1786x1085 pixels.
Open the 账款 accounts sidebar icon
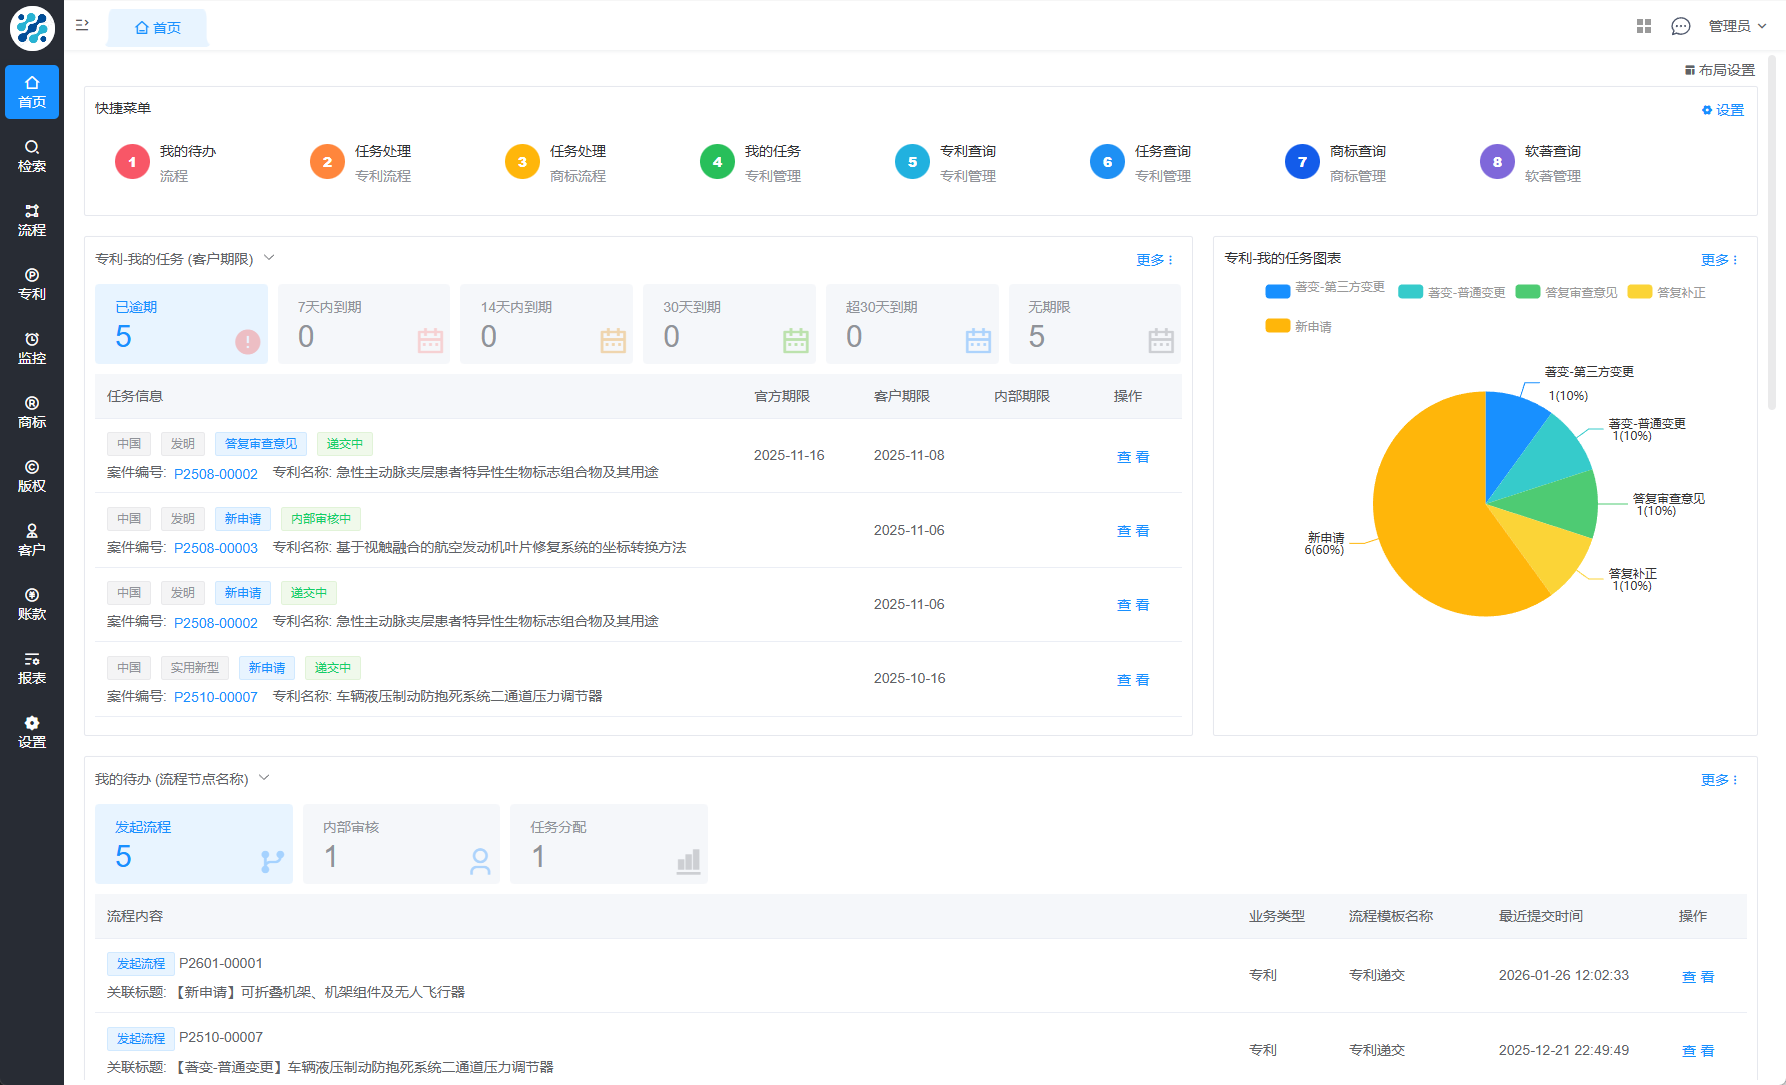[x=32, y=604]
